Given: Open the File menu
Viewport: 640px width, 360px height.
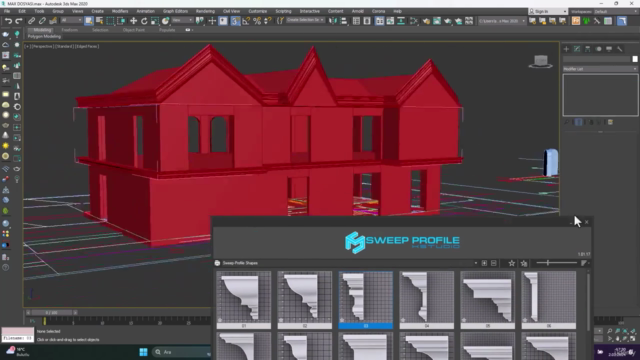Looking at the screenshot, I should pyautogui.click(x=7, y=11).
